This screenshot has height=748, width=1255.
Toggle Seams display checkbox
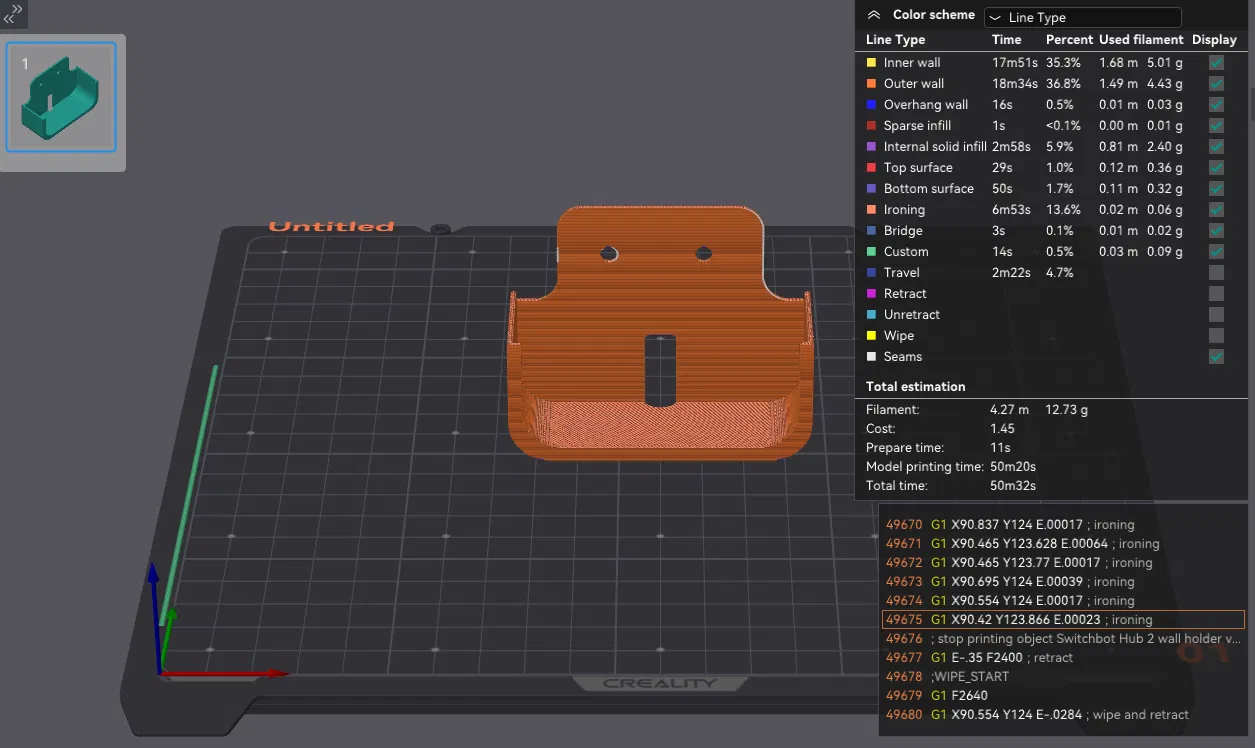[x=1216, y=356]
